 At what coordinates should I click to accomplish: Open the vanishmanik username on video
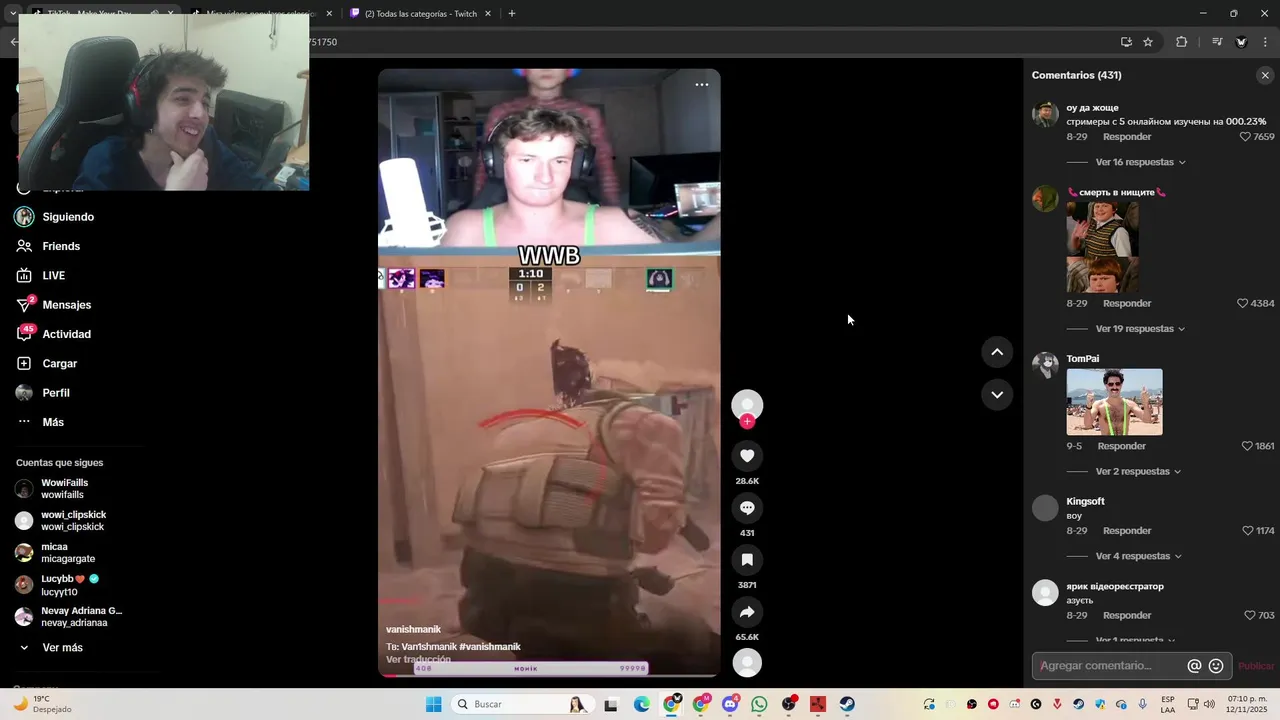pyautogui.click(x=413, y=630)
